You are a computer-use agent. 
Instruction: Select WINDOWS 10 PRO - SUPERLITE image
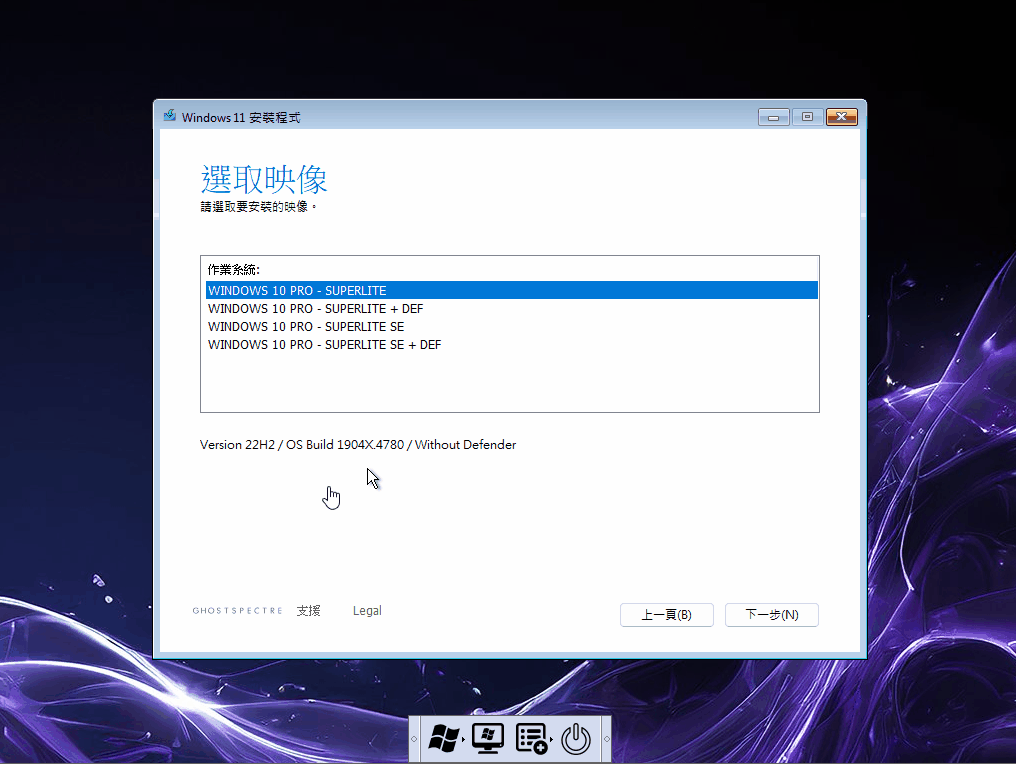click(x=297, y=291)
